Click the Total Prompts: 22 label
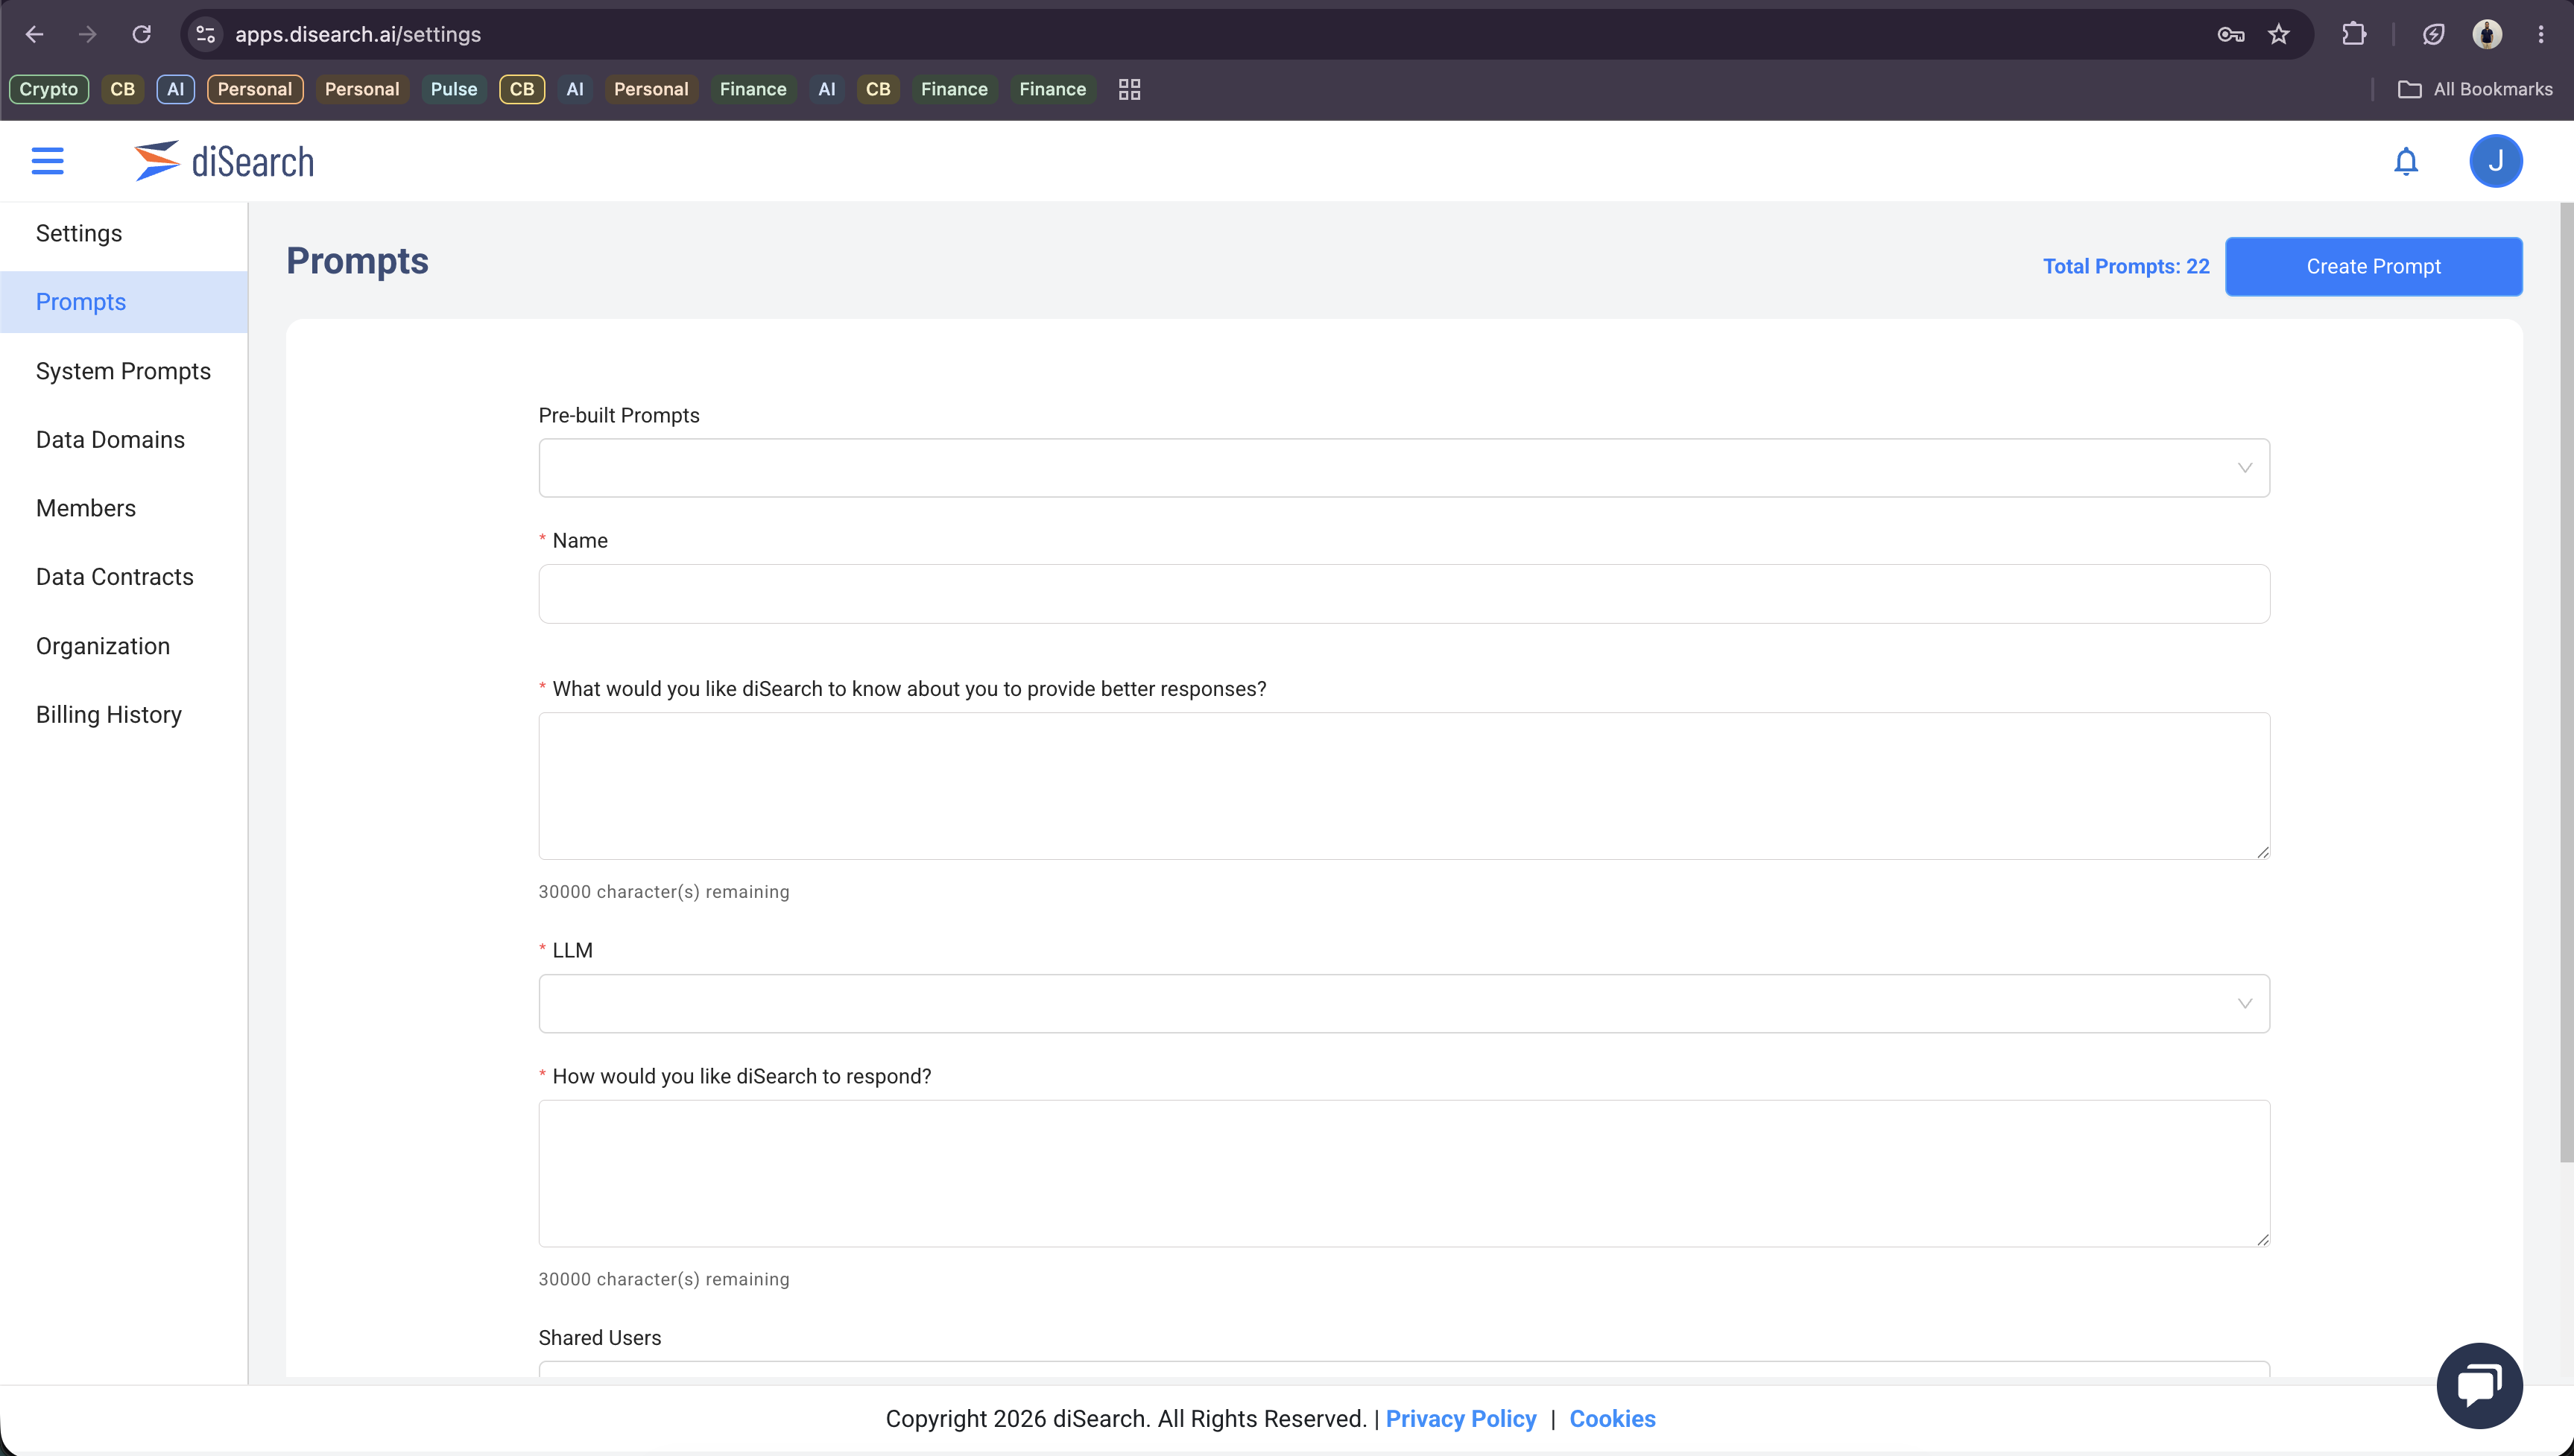Image resolution: width=2574 pixels, height=1456 pixels. 2126,266
